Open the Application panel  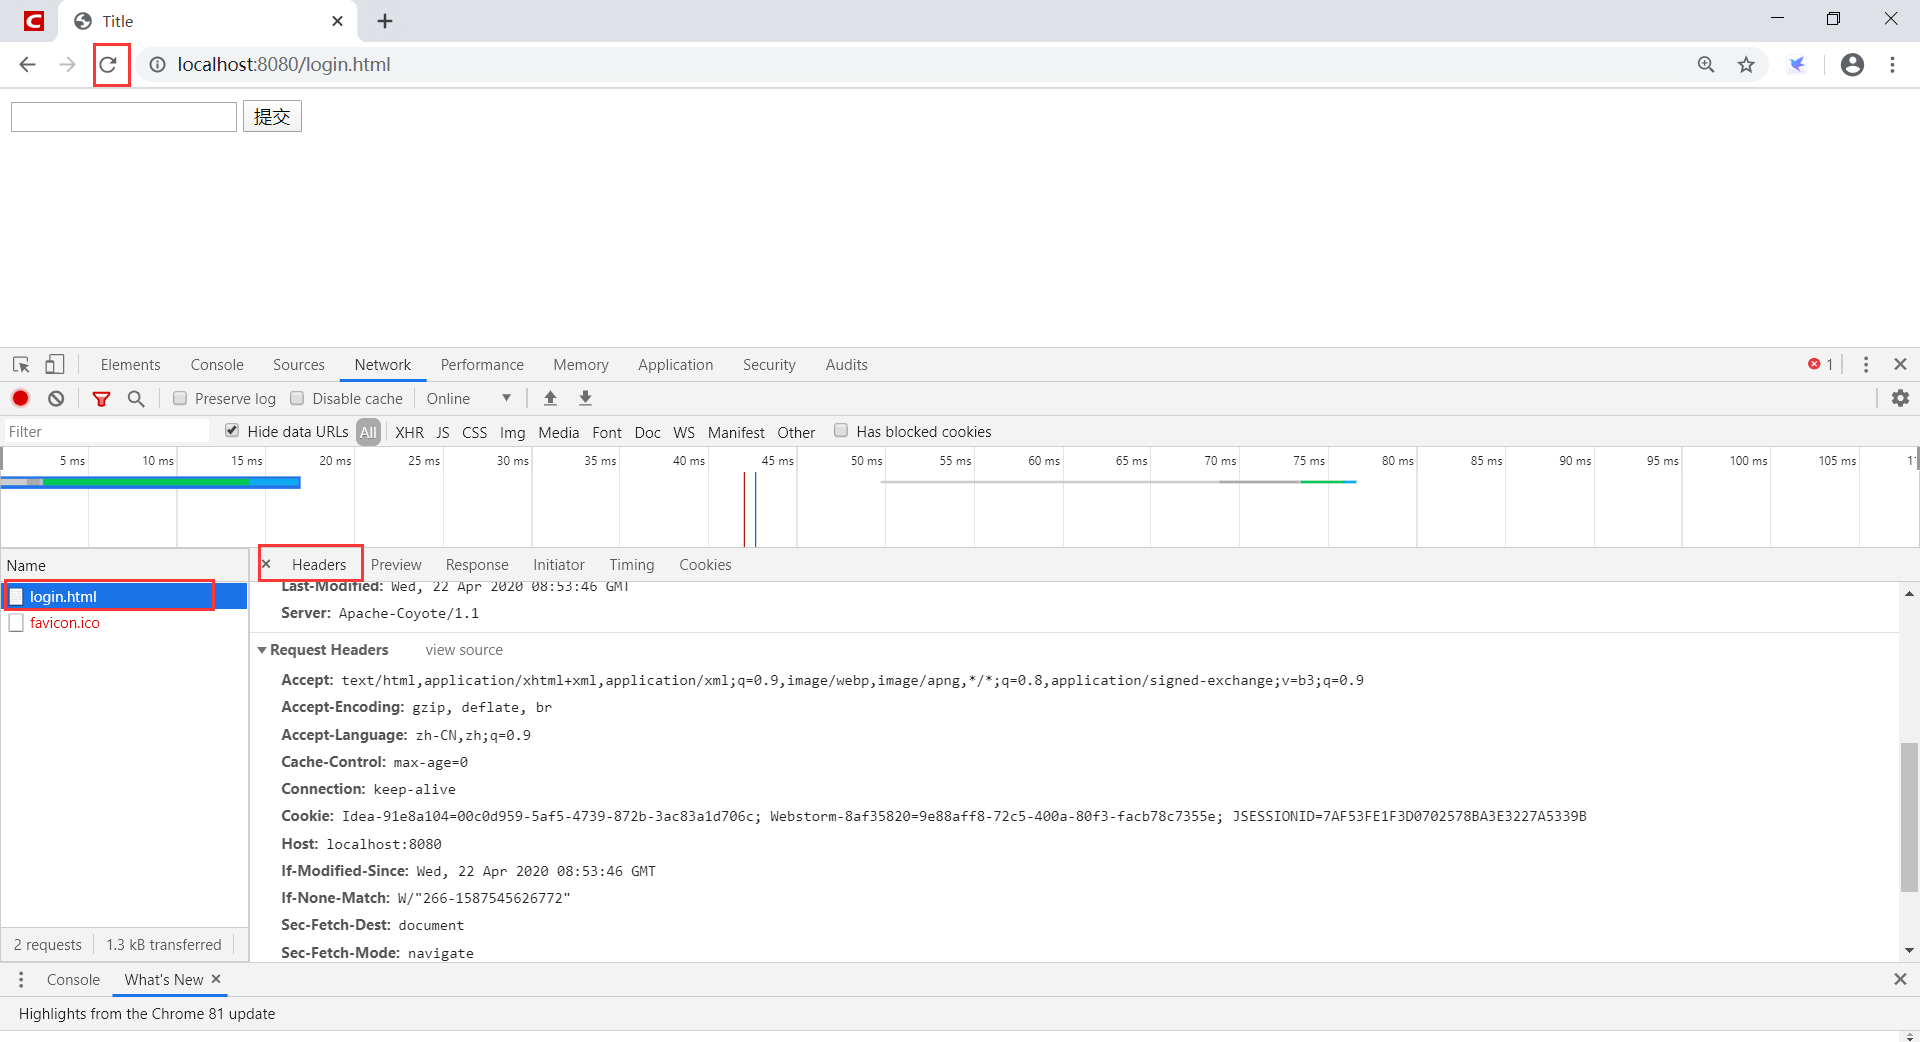(x=676, y=365)
